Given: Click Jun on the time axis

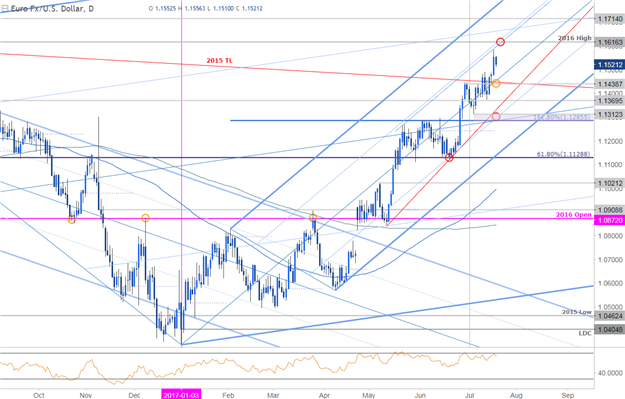Looking at the screenshot, I should [x=420, y=395].
